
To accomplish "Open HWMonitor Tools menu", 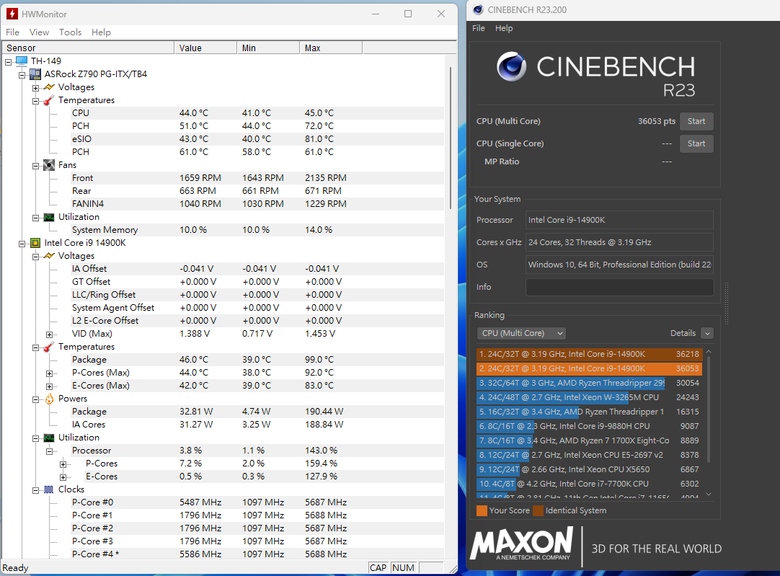I will [x=70, y=32].
